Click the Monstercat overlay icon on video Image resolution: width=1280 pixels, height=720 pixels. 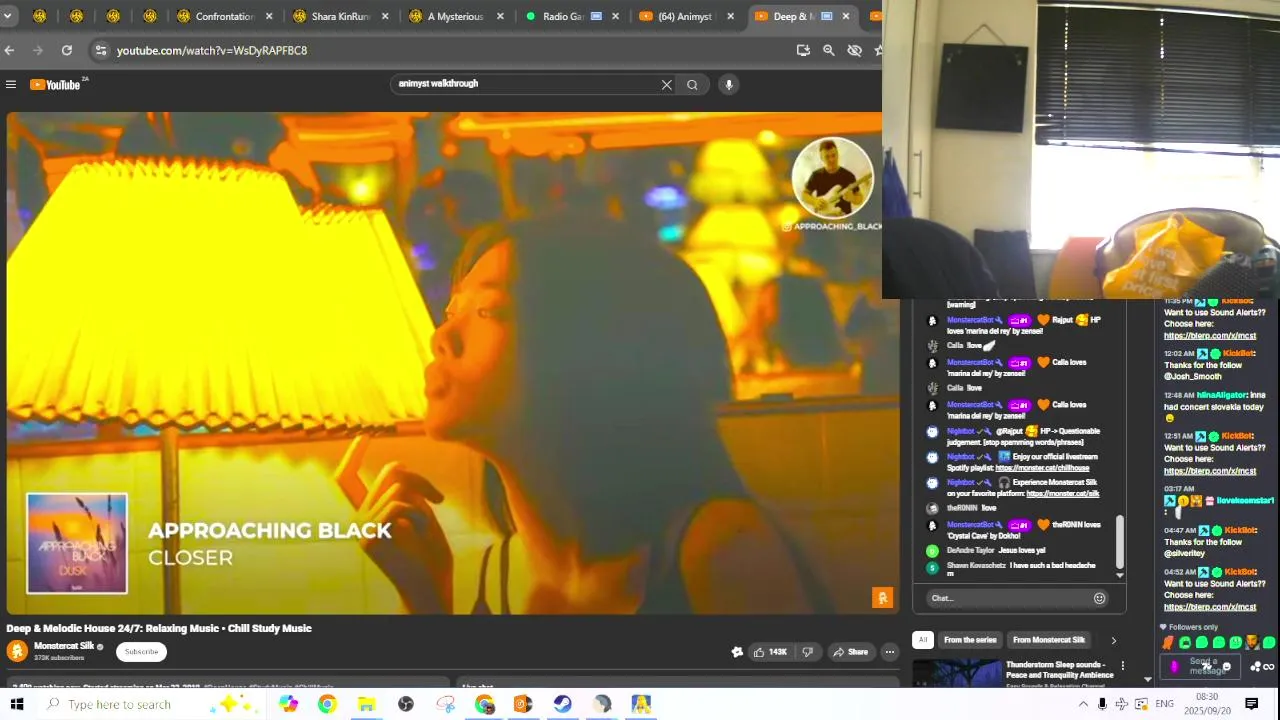click(882, 598)
